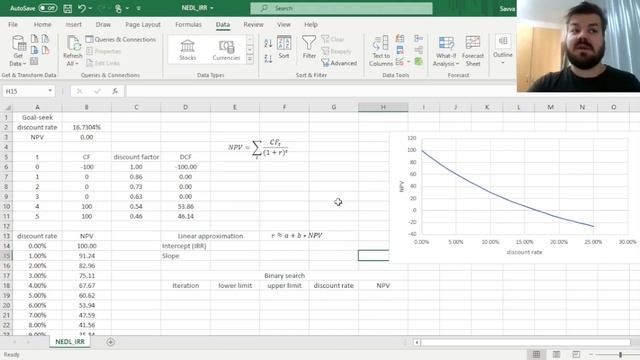Click From Table/Range icon
Screen dimensions: 640x360
34,61
